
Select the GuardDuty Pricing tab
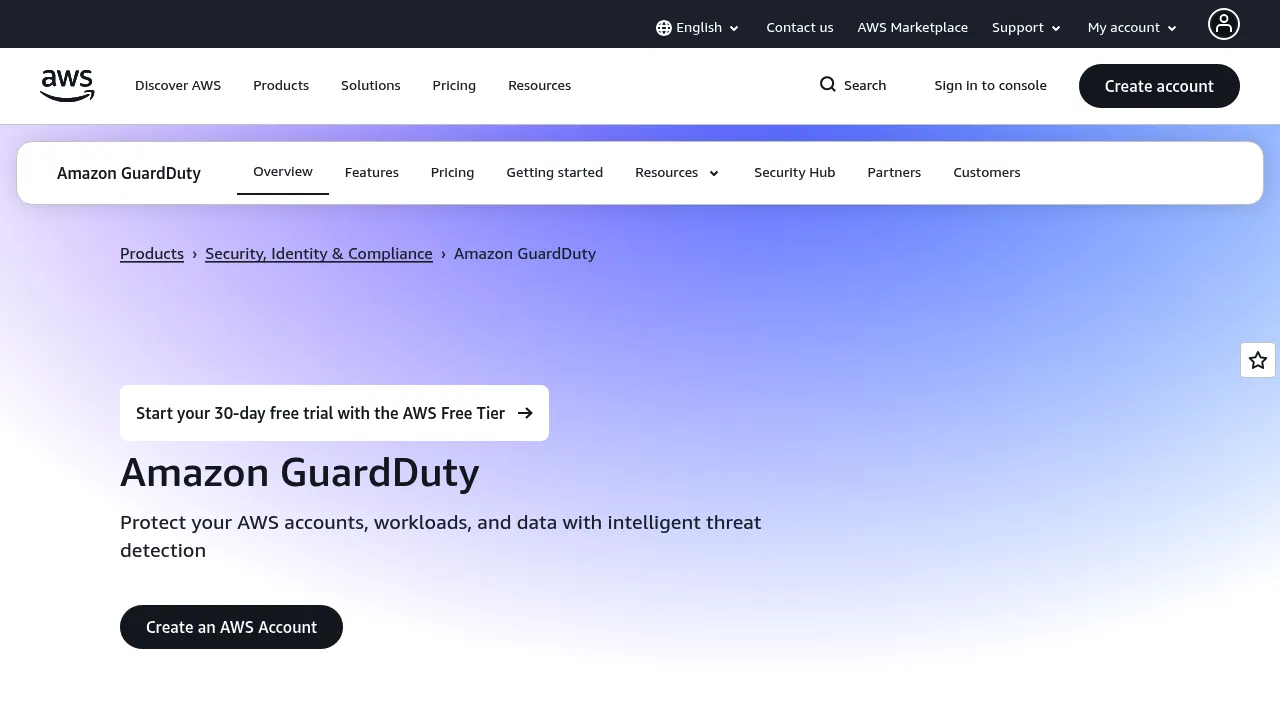453,173
